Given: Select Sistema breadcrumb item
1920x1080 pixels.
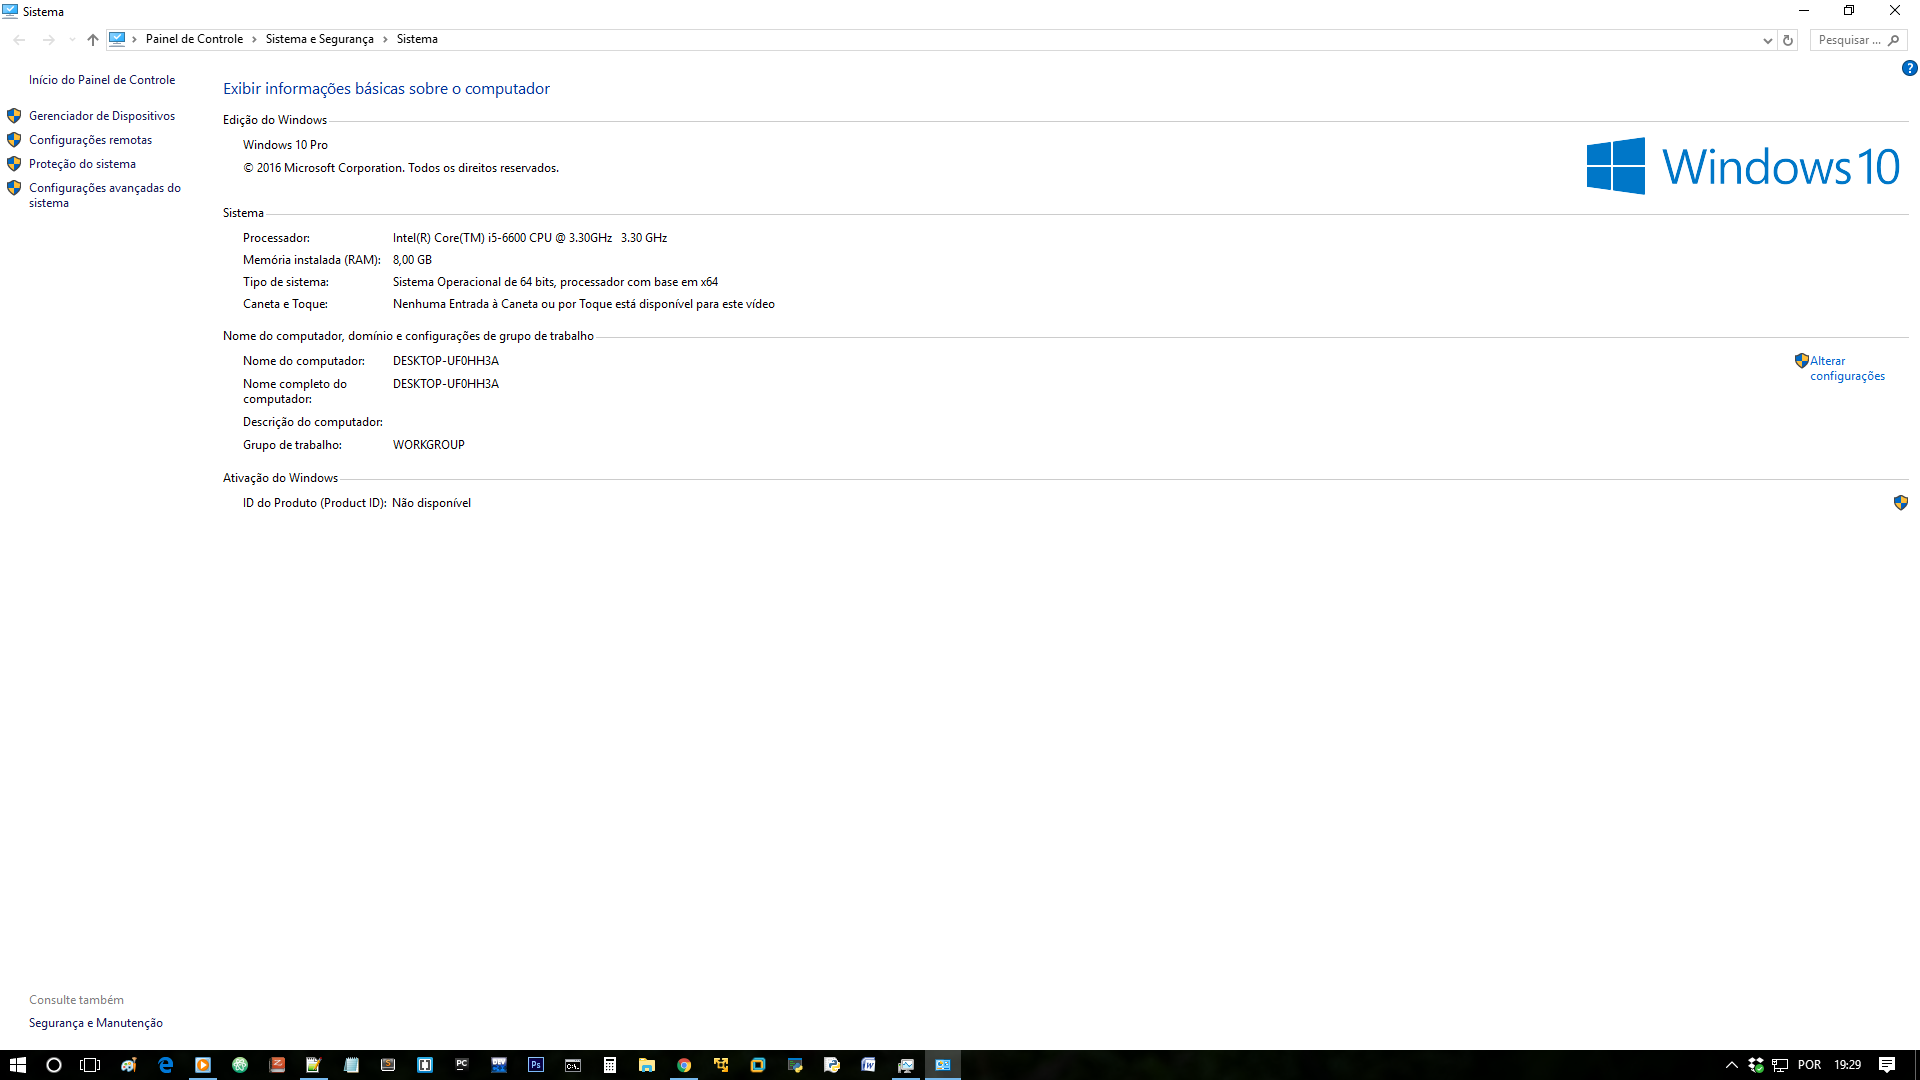Looking at the screenshot, I should point(417,39).
